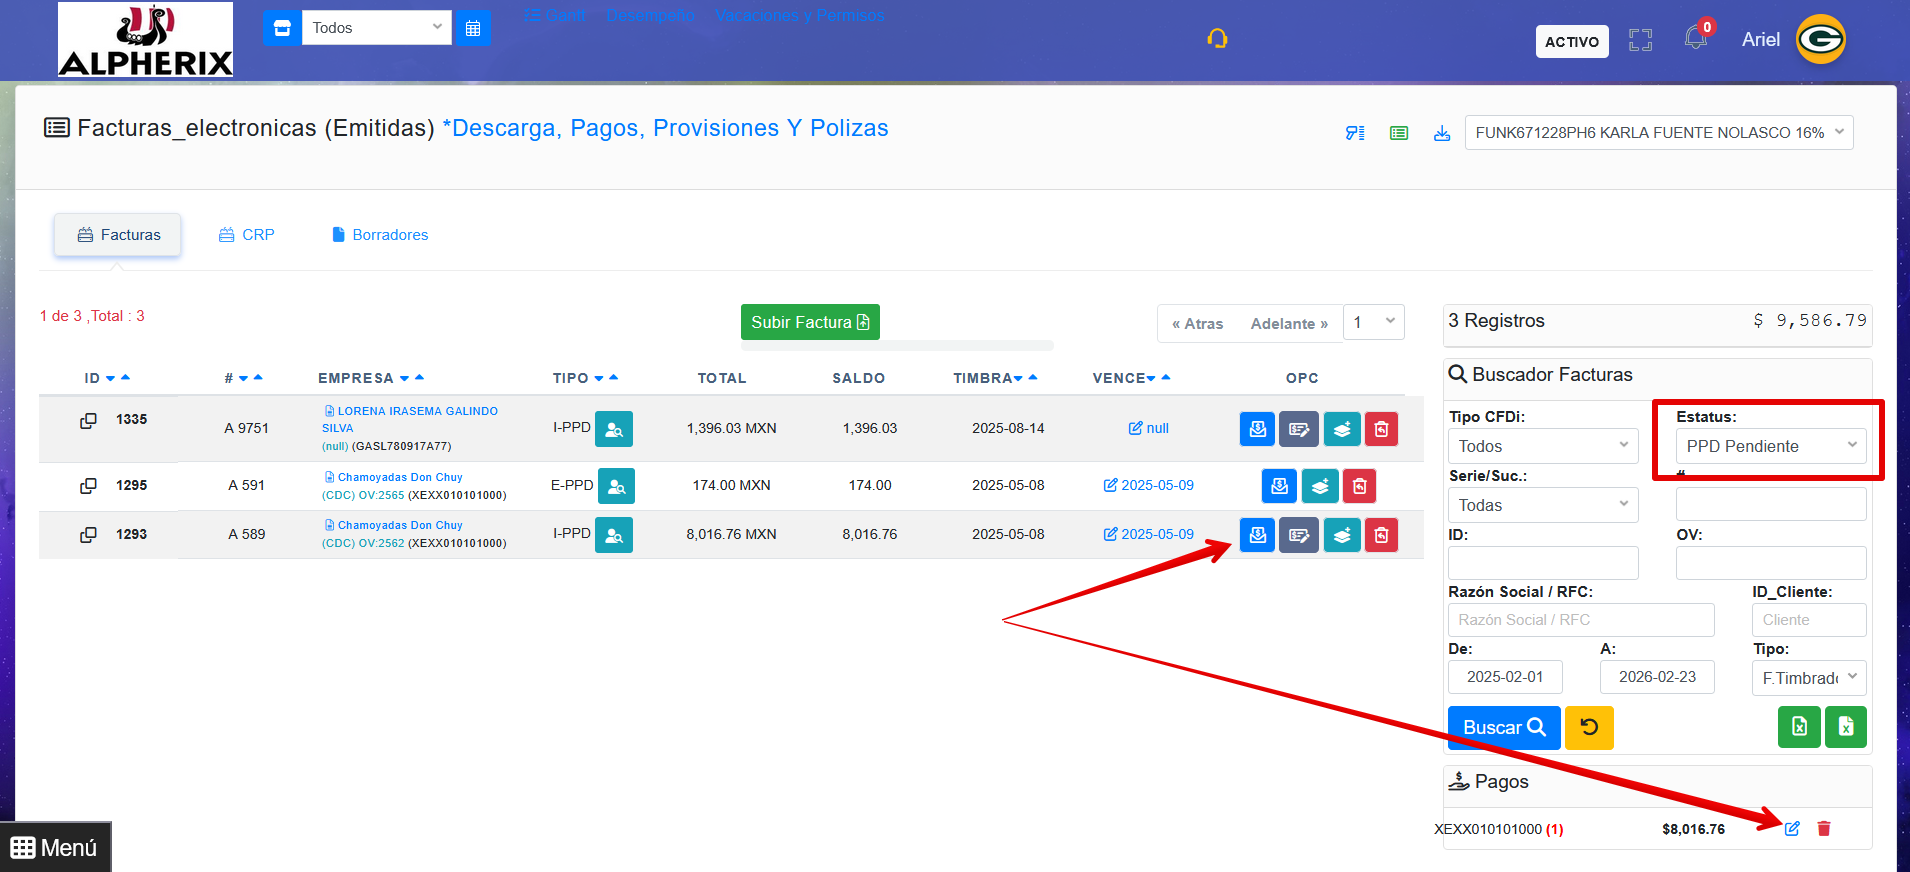Click the Razón Social / RFC field
The width and height of the screenshot is (1910, 872).
coord(1580,620)
